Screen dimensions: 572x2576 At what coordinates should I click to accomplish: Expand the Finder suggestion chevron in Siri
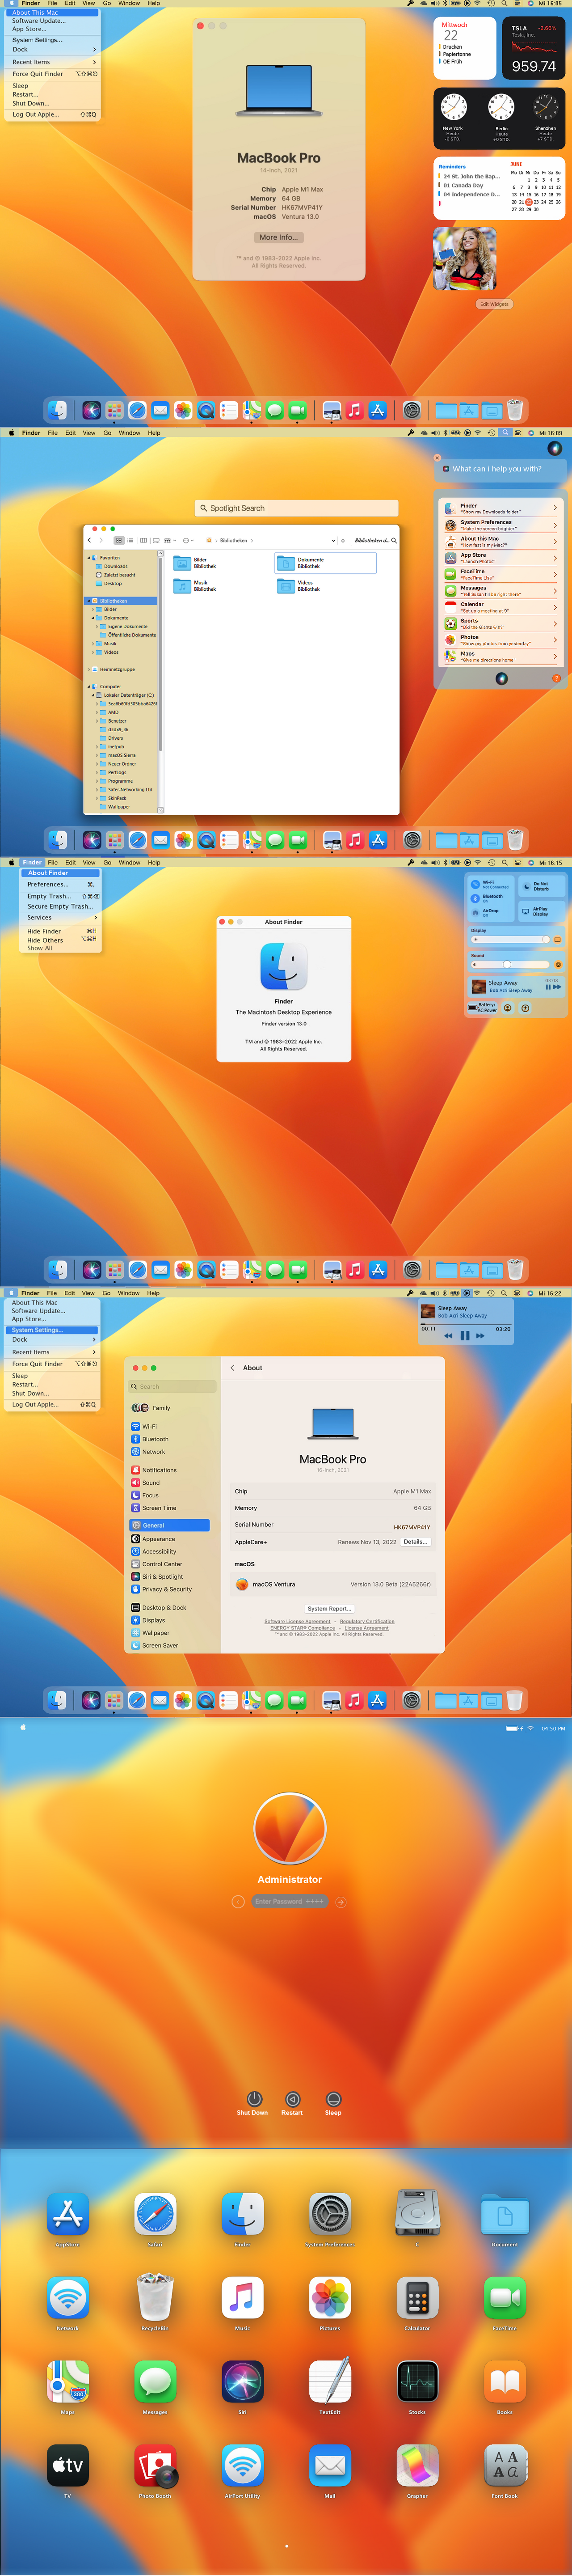click(x=555, y=508)
